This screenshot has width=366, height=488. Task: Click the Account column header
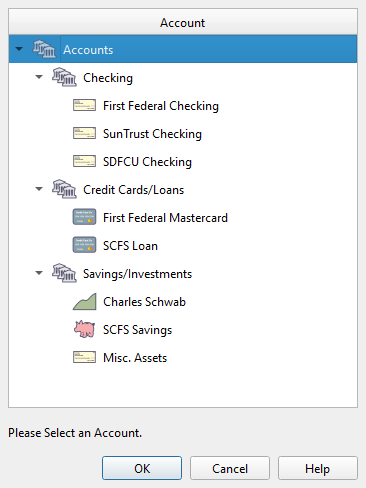(x=183, y=22)
